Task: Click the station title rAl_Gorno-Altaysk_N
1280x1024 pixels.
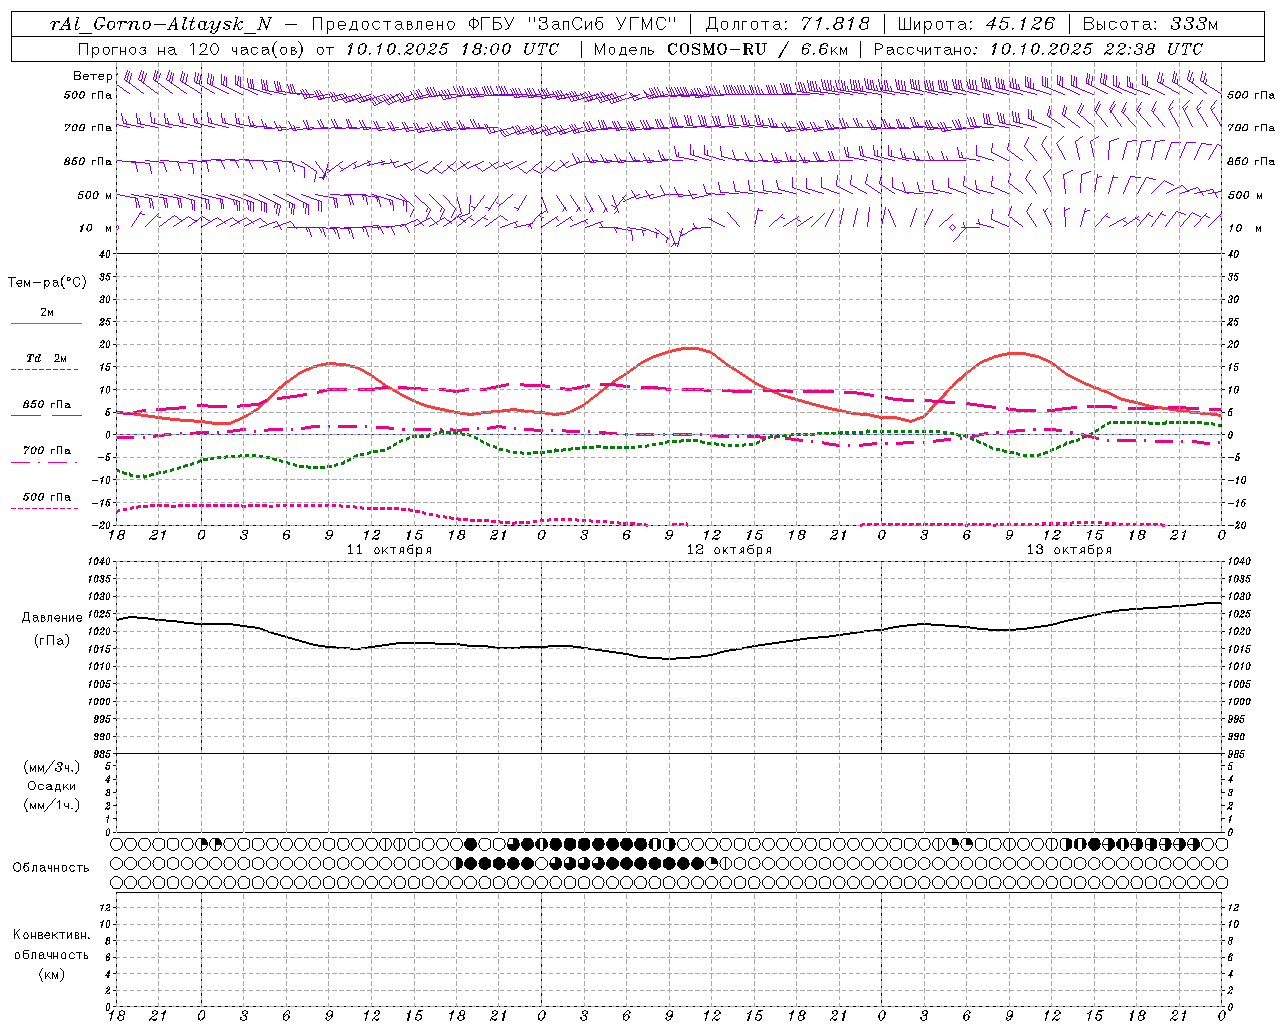Action: point(160,25)
